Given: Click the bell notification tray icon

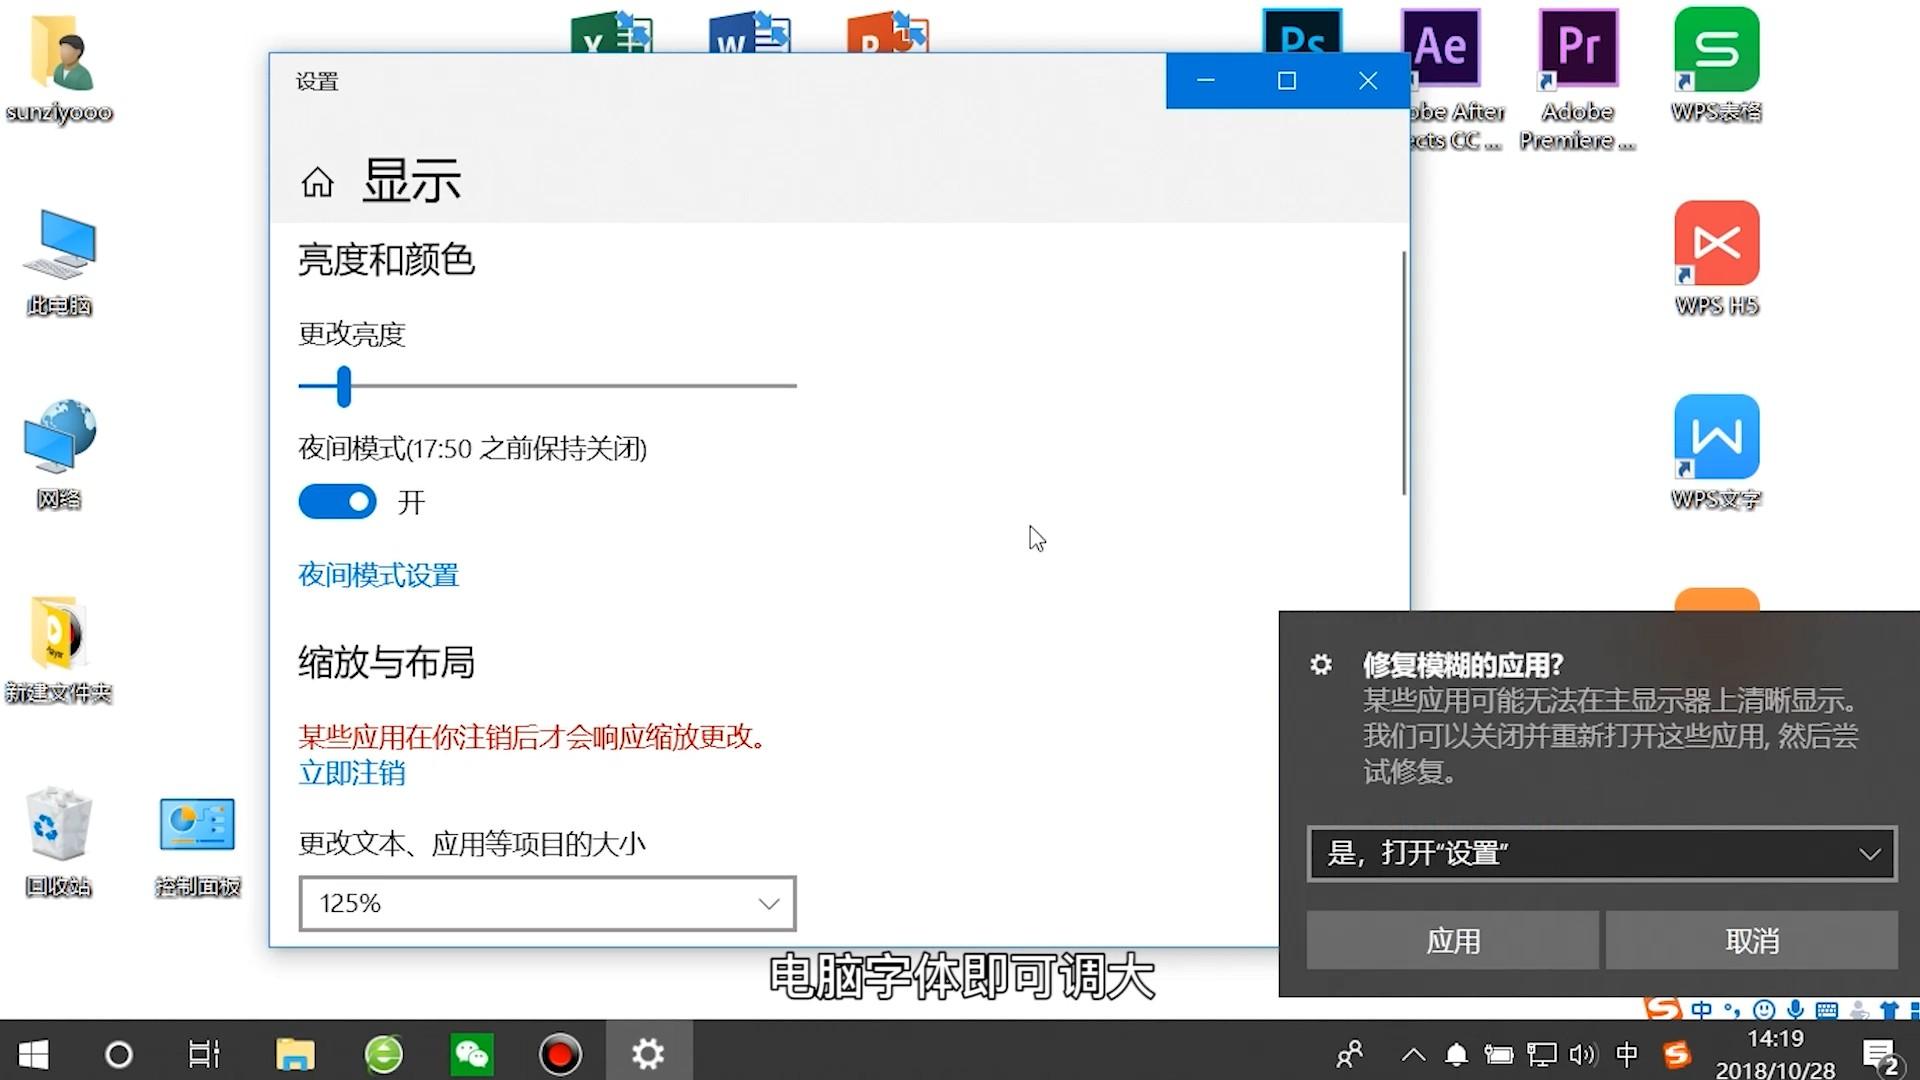Looking at the screenshot, I should (1457, 1054).
